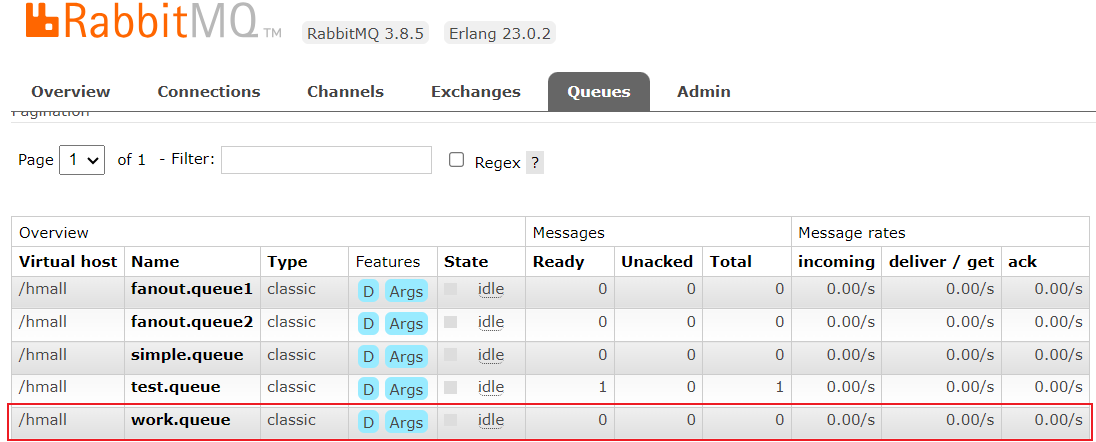Click Args badge for fanout.queue1
Screen dimensions: 1096x442
point(406,291)
